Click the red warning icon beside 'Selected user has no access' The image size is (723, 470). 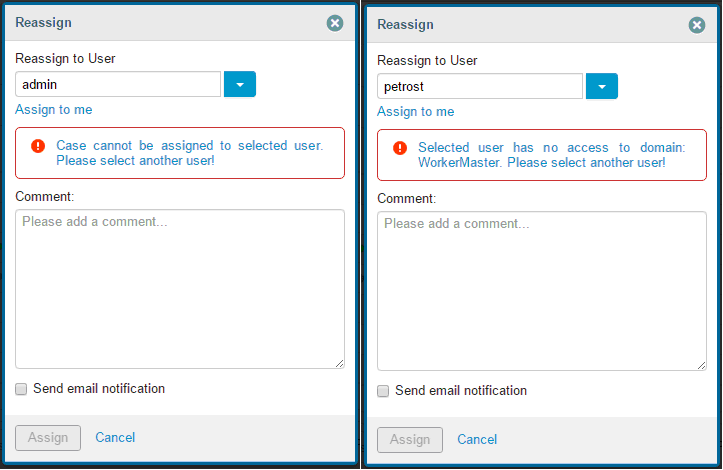click(400, 148)
